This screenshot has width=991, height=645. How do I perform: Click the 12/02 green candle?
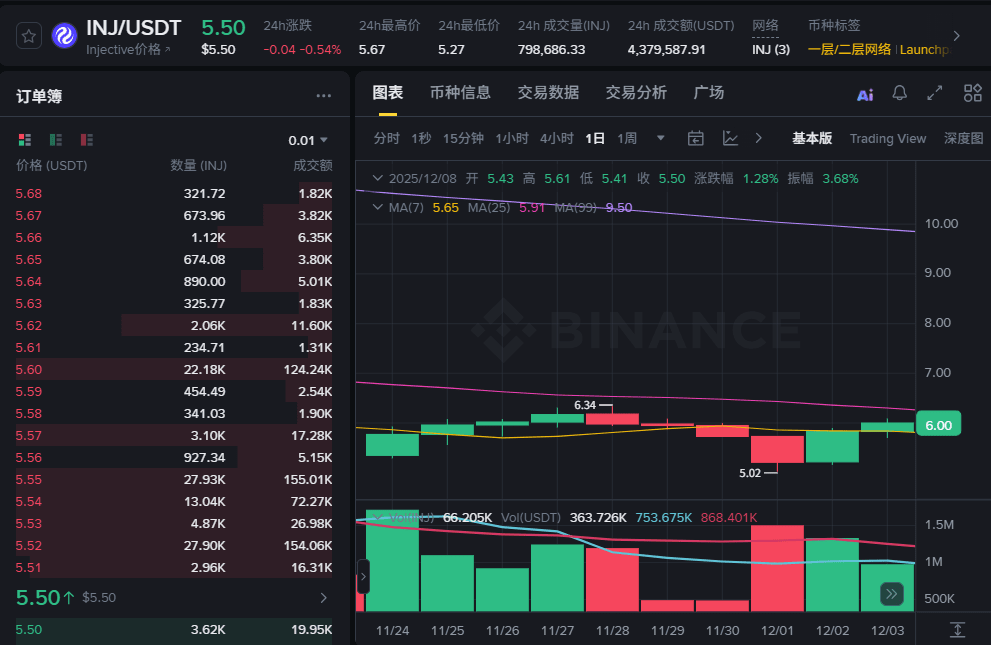pyautogui.click(x=832, y=447)
